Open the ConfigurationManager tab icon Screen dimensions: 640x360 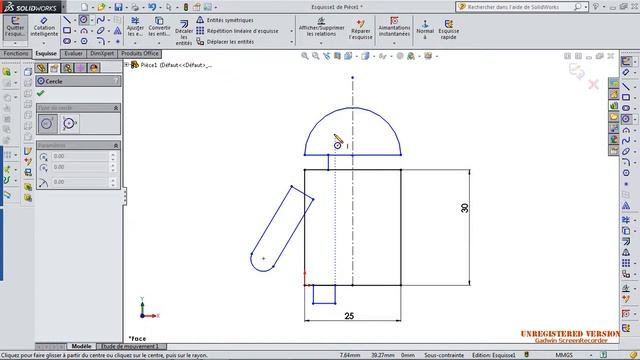pyautogui.click(x=67, y=68)
